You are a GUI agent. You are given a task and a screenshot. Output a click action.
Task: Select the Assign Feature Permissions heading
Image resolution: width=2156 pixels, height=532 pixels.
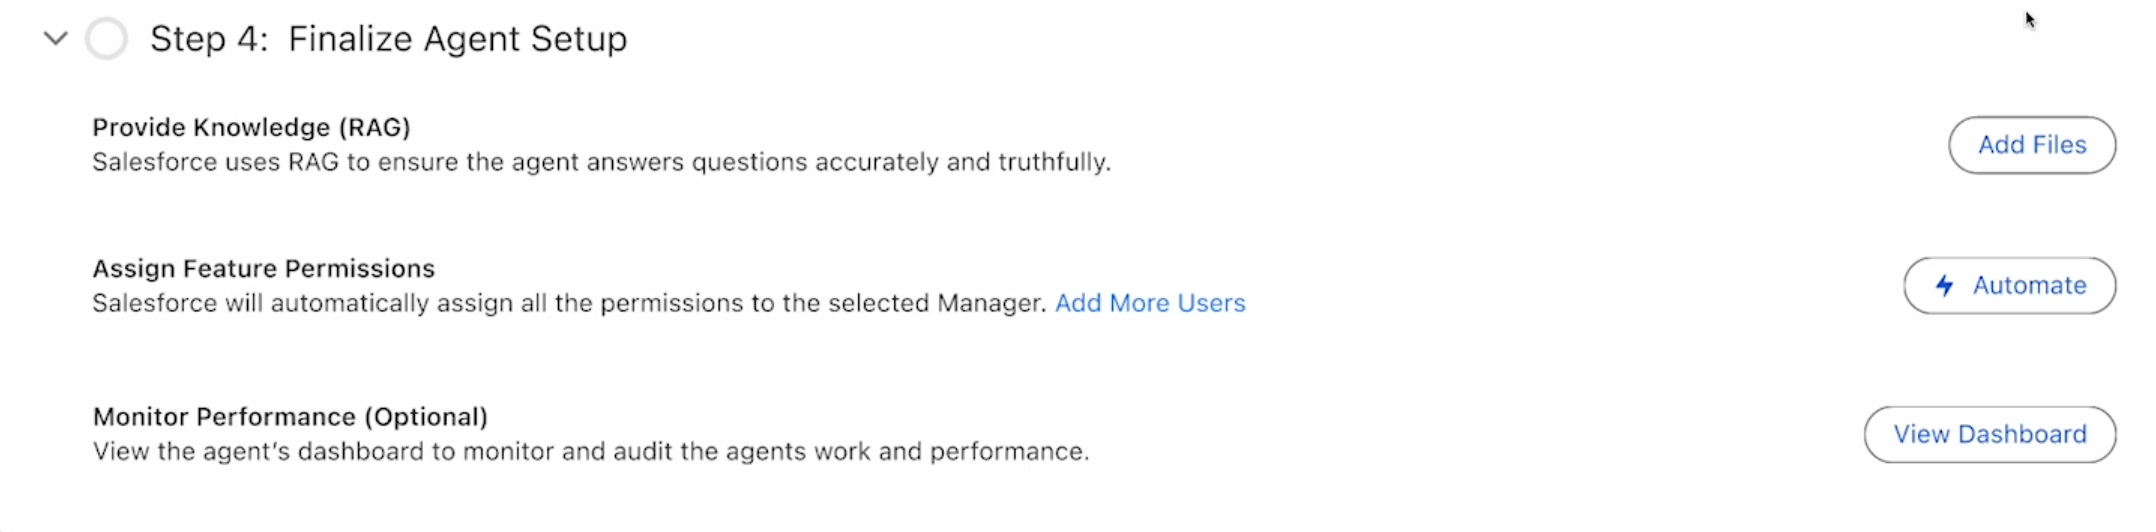coord(263,268)
